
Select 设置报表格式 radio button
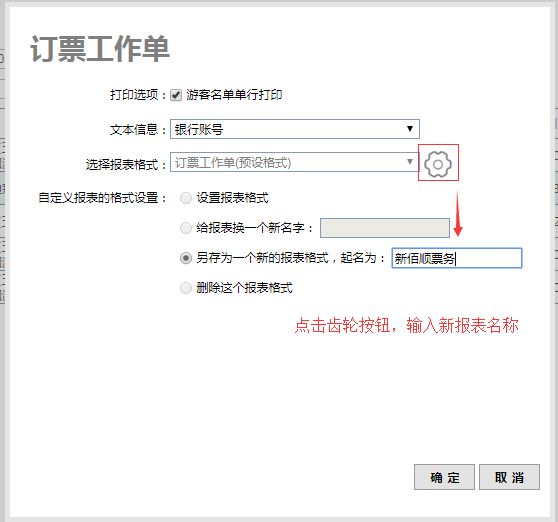(186, 198)
